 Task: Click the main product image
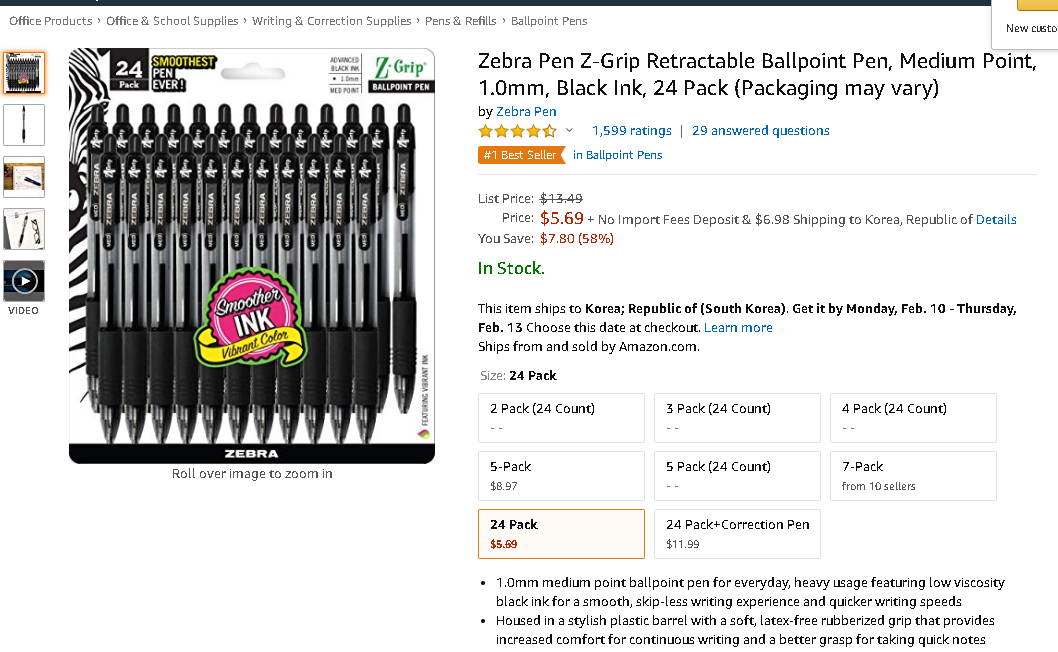coord(252,256)
